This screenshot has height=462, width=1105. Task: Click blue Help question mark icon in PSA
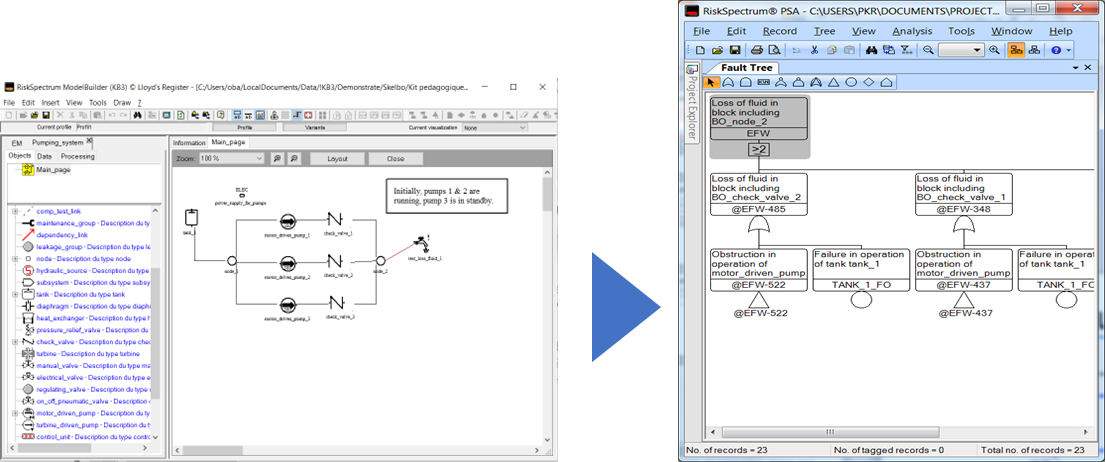tap(1056, 50)
